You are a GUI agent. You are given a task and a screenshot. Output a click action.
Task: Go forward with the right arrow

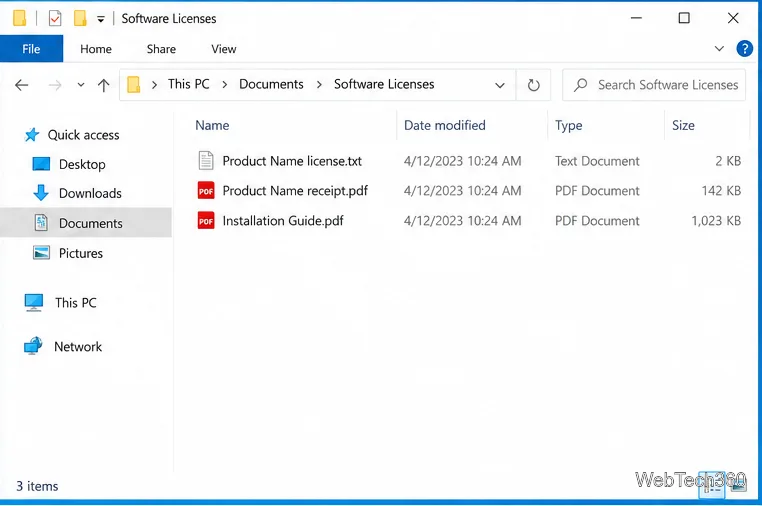(x=55, y=86)
